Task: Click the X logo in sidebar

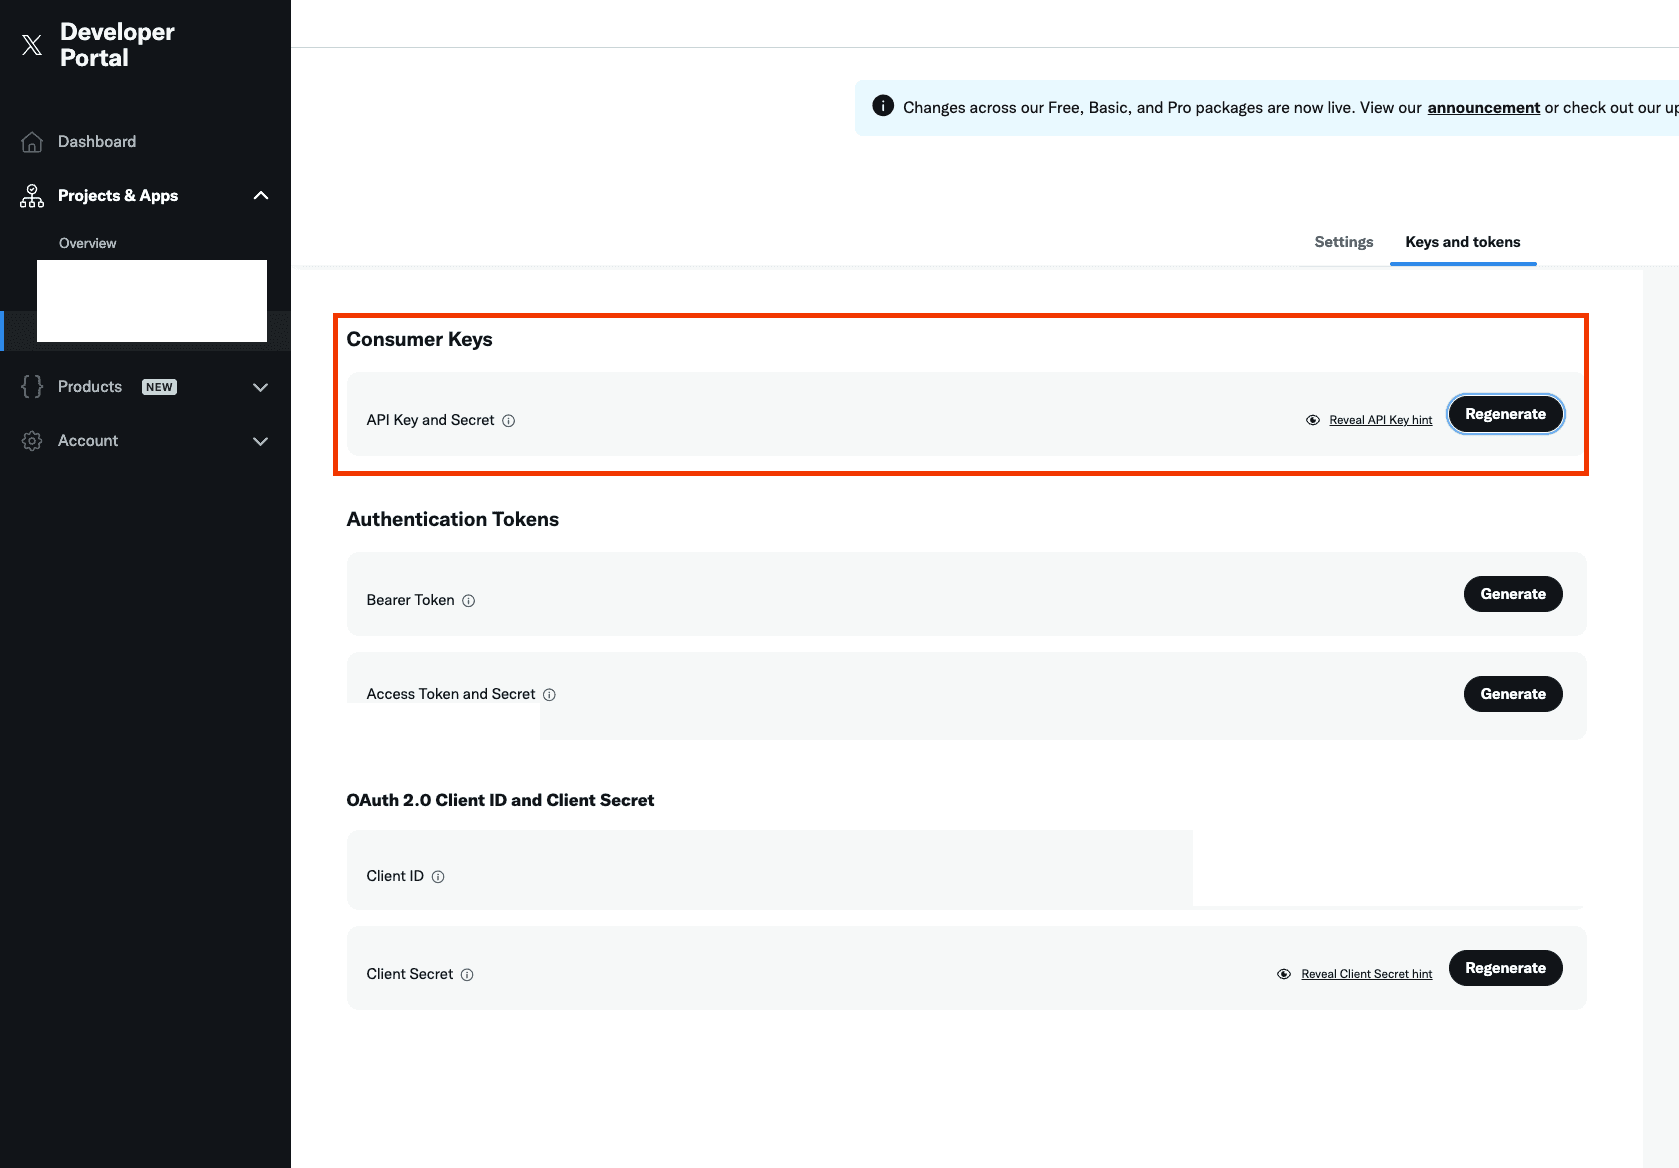Action: tap(32, 45)
